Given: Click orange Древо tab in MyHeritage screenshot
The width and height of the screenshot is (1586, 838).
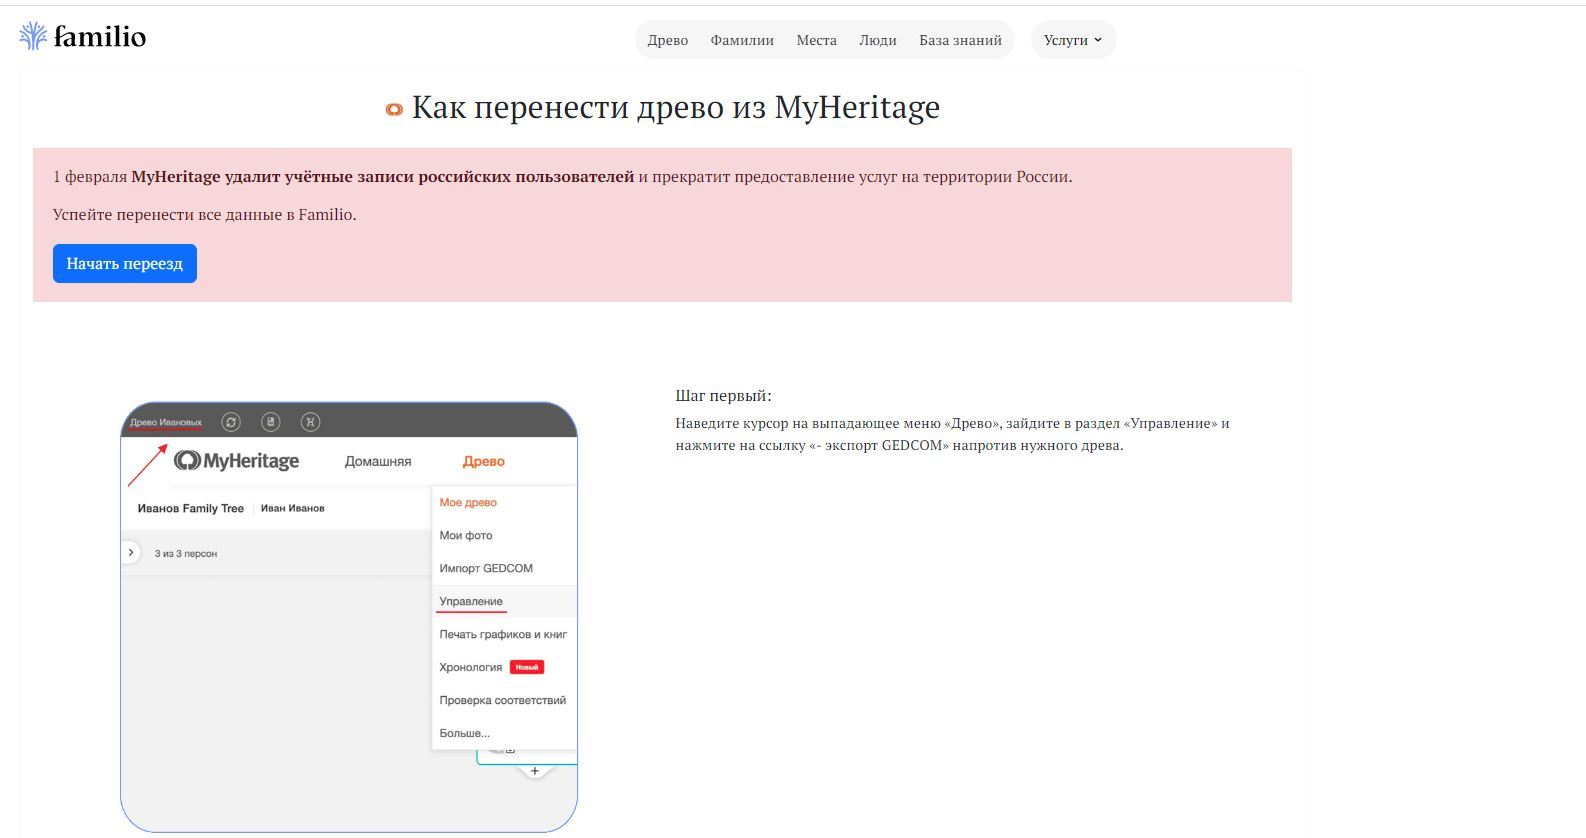Looking at the screenshot, I should click(x=484, y=461).
